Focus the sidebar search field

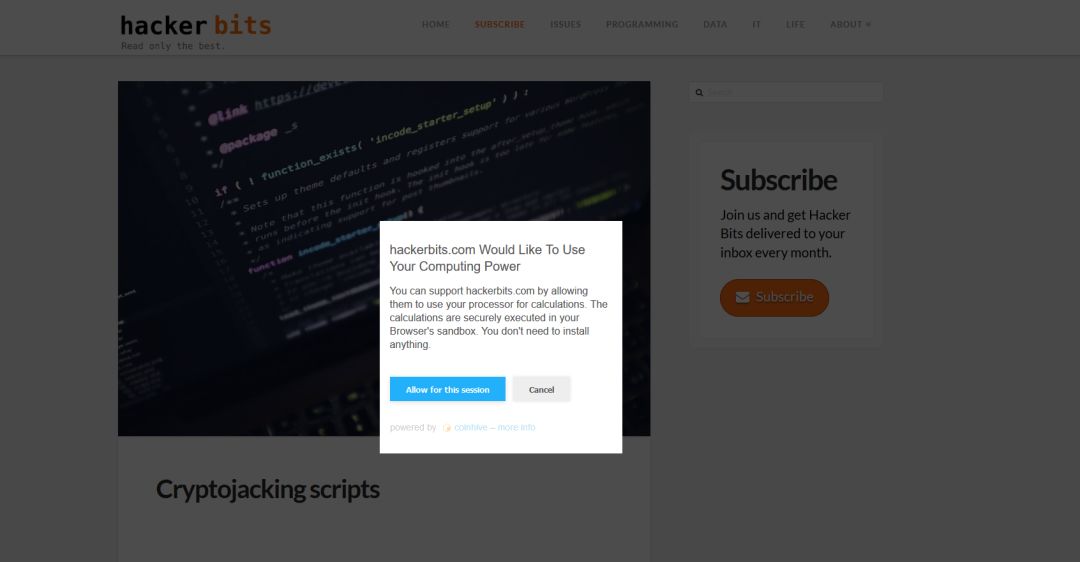point(786,92)
